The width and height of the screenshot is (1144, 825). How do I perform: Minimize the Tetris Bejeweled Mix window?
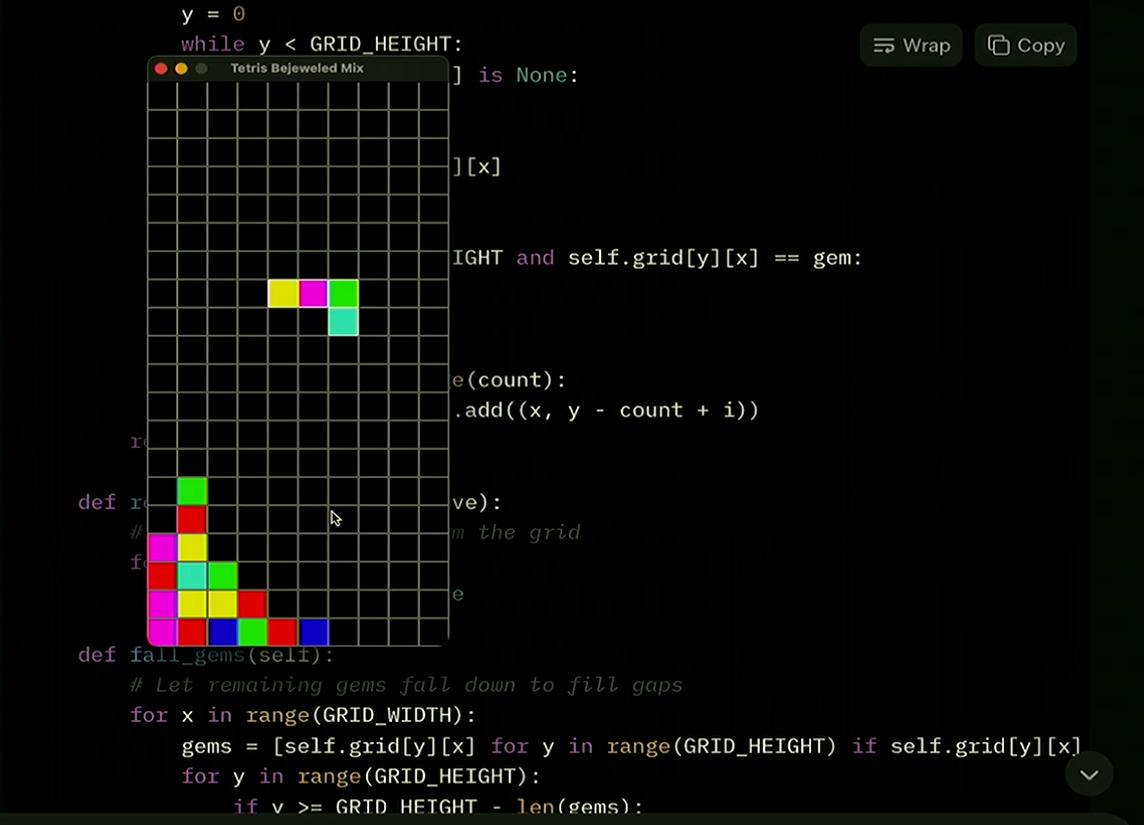click(x=181, y=69)
